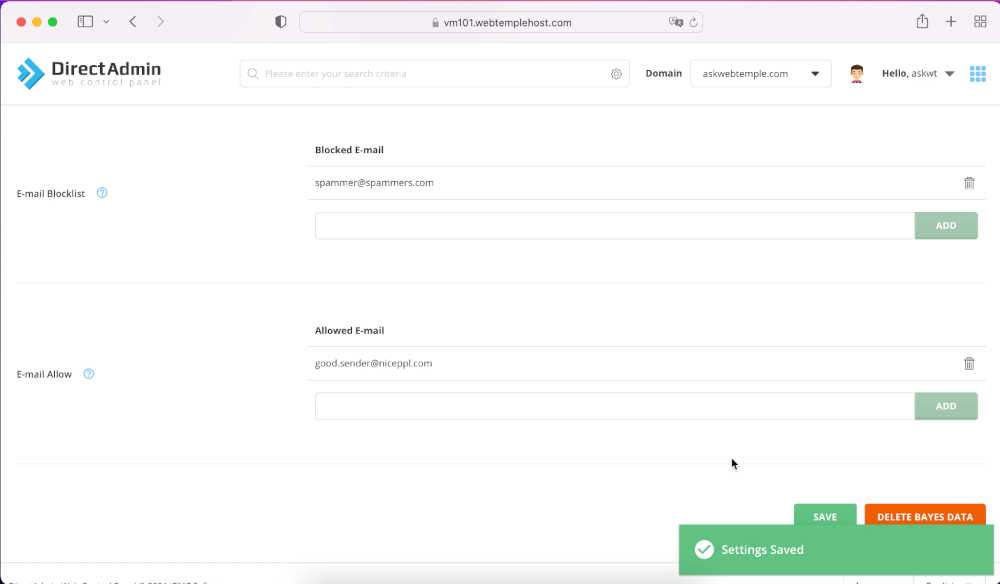Click the user avatar icon
Screen dimensions: 1000x584
coord(857,74)
